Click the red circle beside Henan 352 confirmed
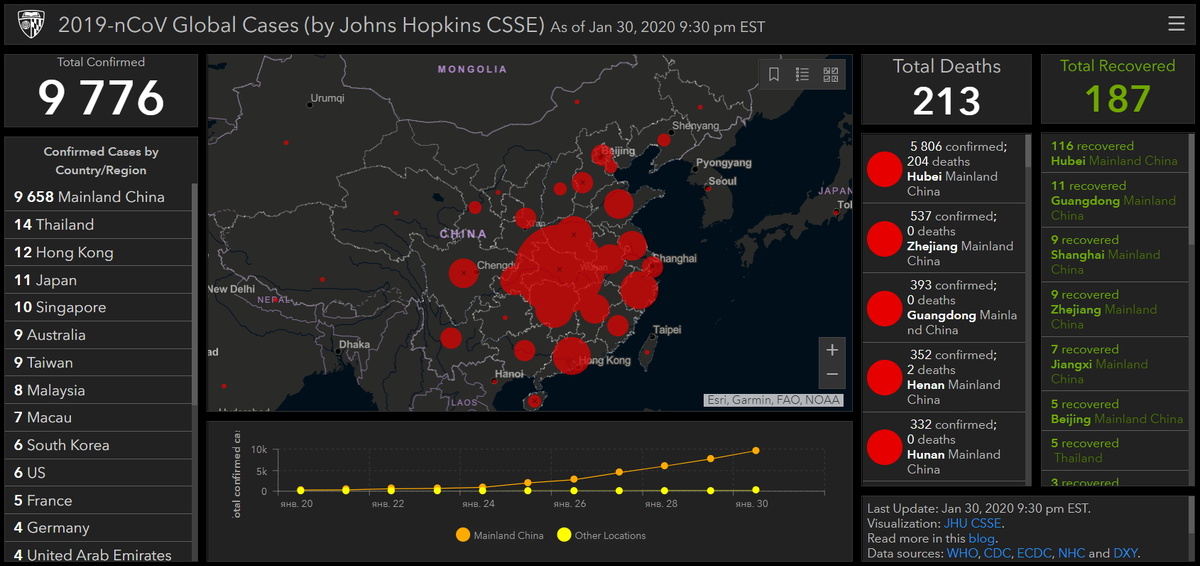 (884, 377)
